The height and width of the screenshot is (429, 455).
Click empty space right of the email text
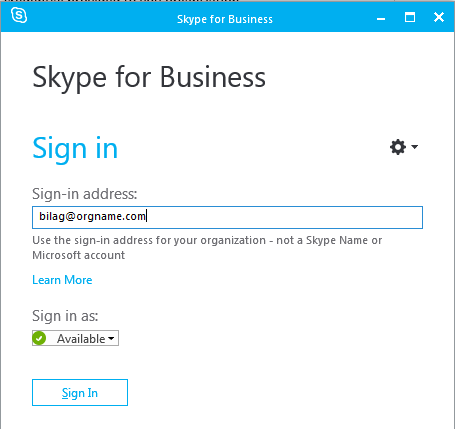point(283,217)
